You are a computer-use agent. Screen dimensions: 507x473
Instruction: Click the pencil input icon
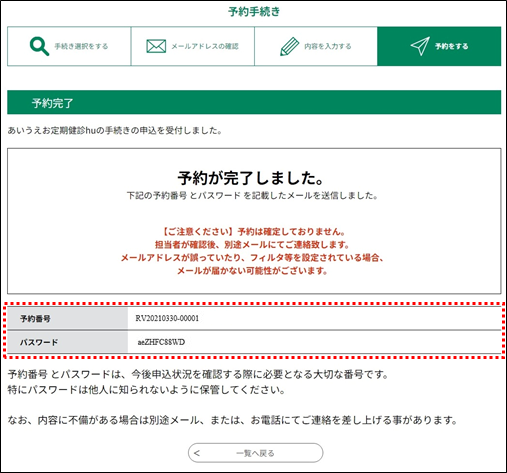click(x=289, y=46)
